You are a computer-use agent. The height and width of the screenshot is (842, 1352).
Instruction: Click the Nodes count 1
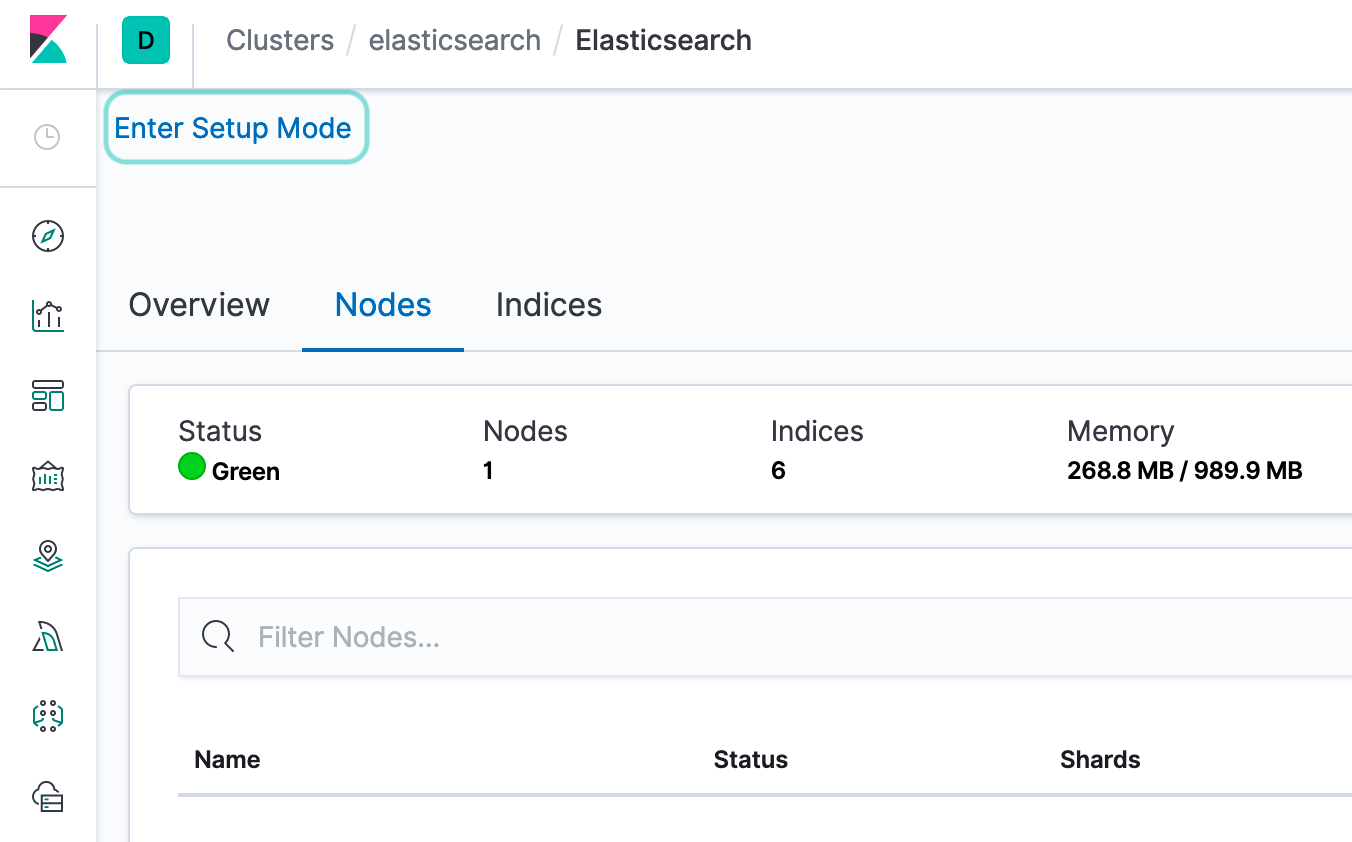pos(488,471)
